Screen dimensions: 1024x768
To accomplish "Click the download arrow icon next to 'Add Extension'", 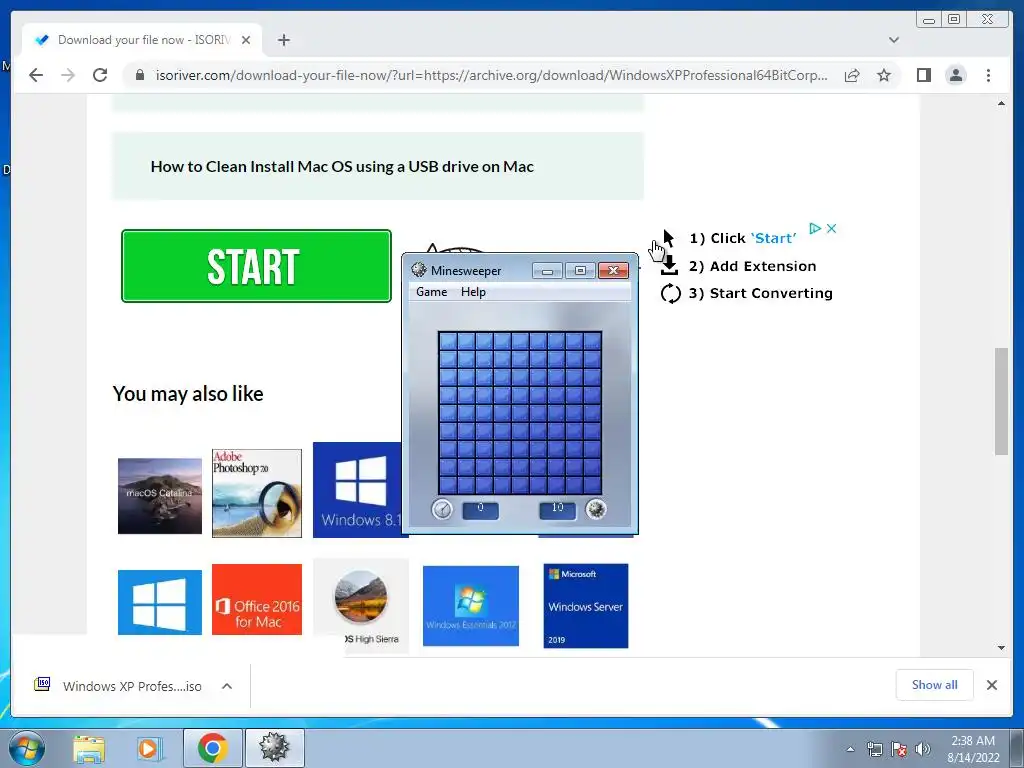I will [669, 266].
